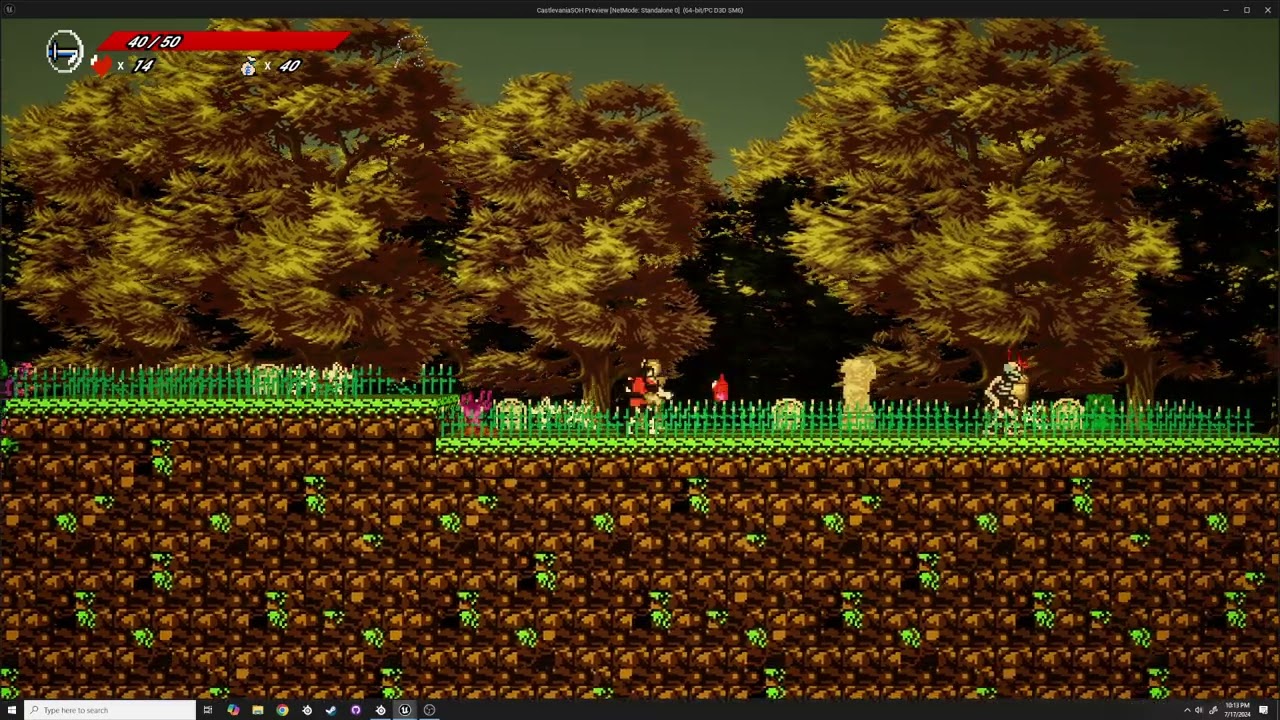This screenshot has height=720, width=1280.
Task: Maximize the CastlevaniaSOH Preview window
Action: tap(1246, 10)
